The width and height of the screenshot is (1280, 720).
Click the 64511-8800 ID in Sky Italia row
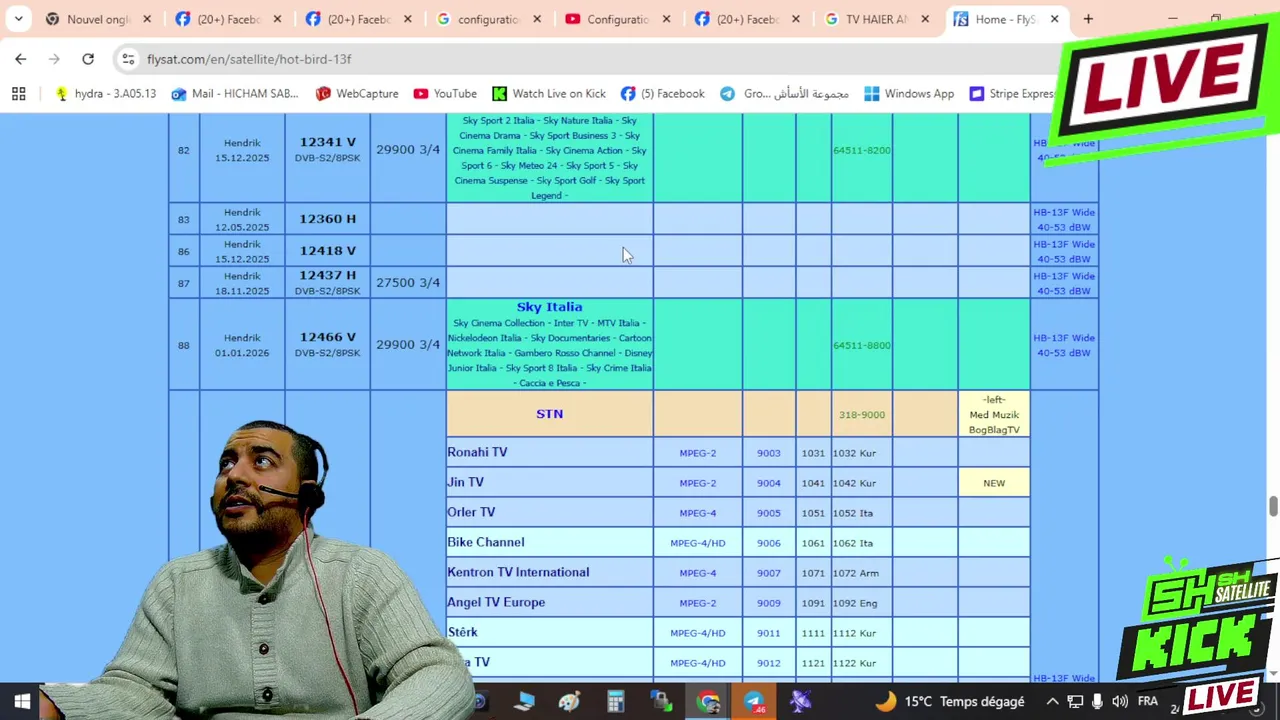[x=862, y=345]
